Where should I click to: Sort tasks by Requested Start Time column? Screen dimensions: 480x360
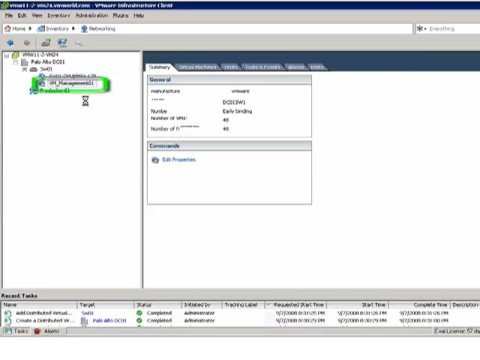click(296, 305)
